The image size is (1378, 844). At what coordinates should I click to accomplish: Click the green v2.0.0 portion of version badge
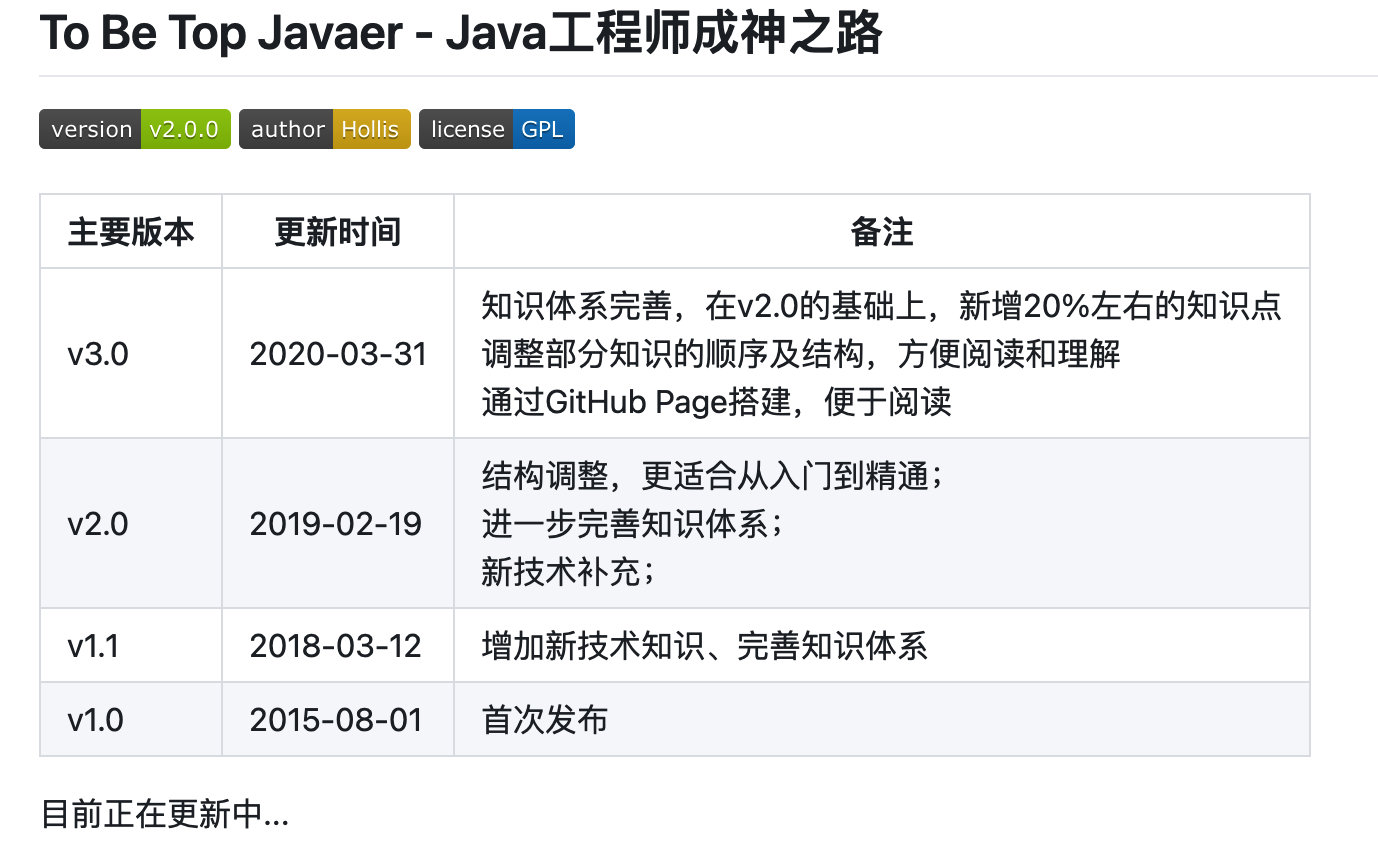click(186, 129)
